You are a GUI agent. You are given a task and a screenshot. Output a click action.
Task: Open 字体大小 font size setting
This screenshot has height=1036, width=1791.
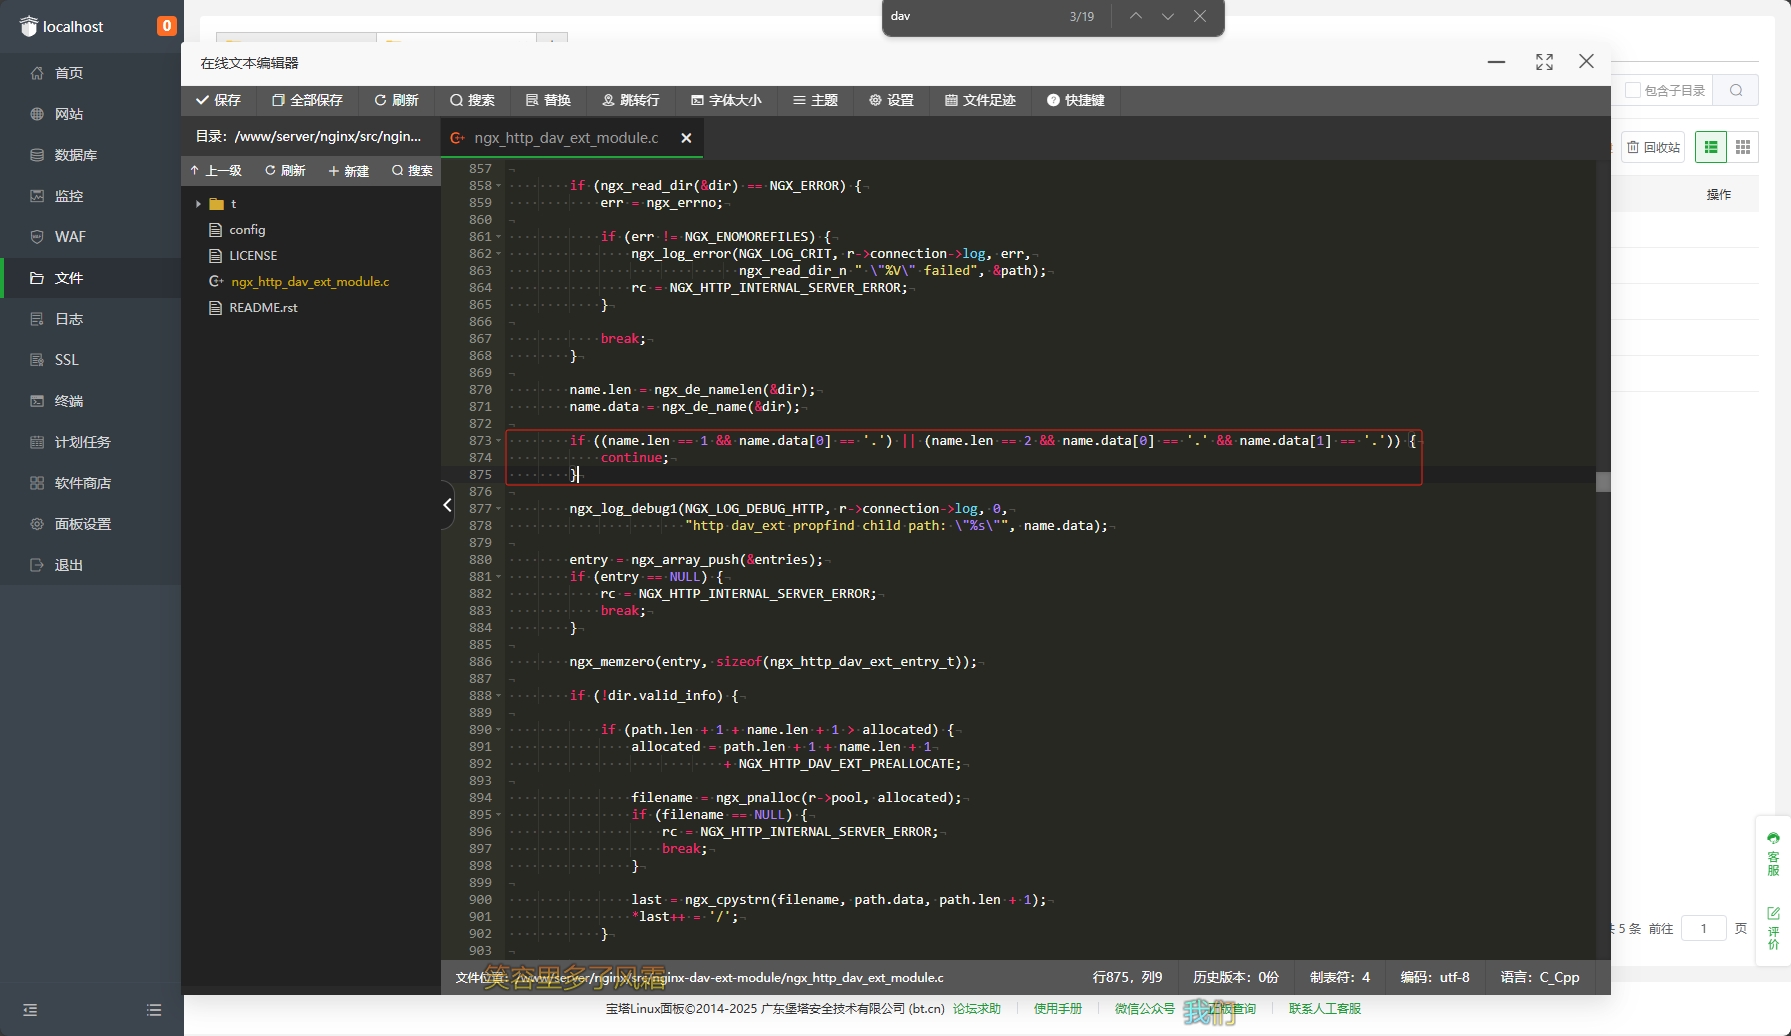point(726,100)
